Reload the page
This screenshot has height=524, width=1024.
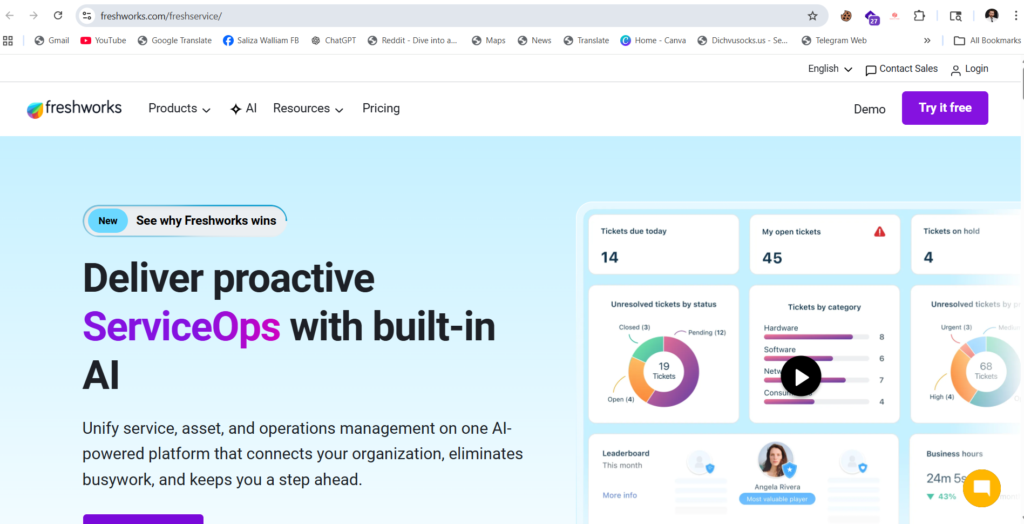coord(58,16)
